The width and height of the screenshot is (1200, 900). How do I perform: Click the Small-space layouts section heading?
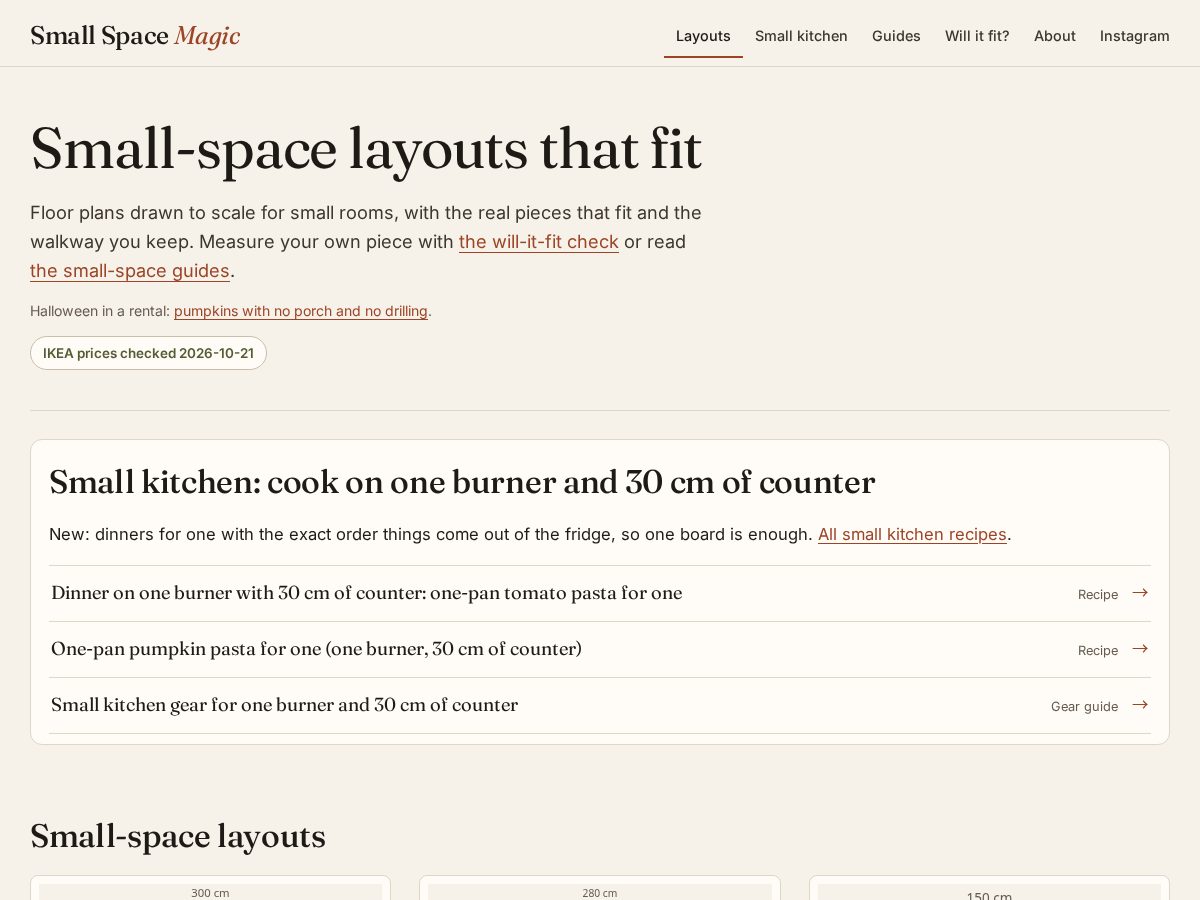(x=178, y=836)
